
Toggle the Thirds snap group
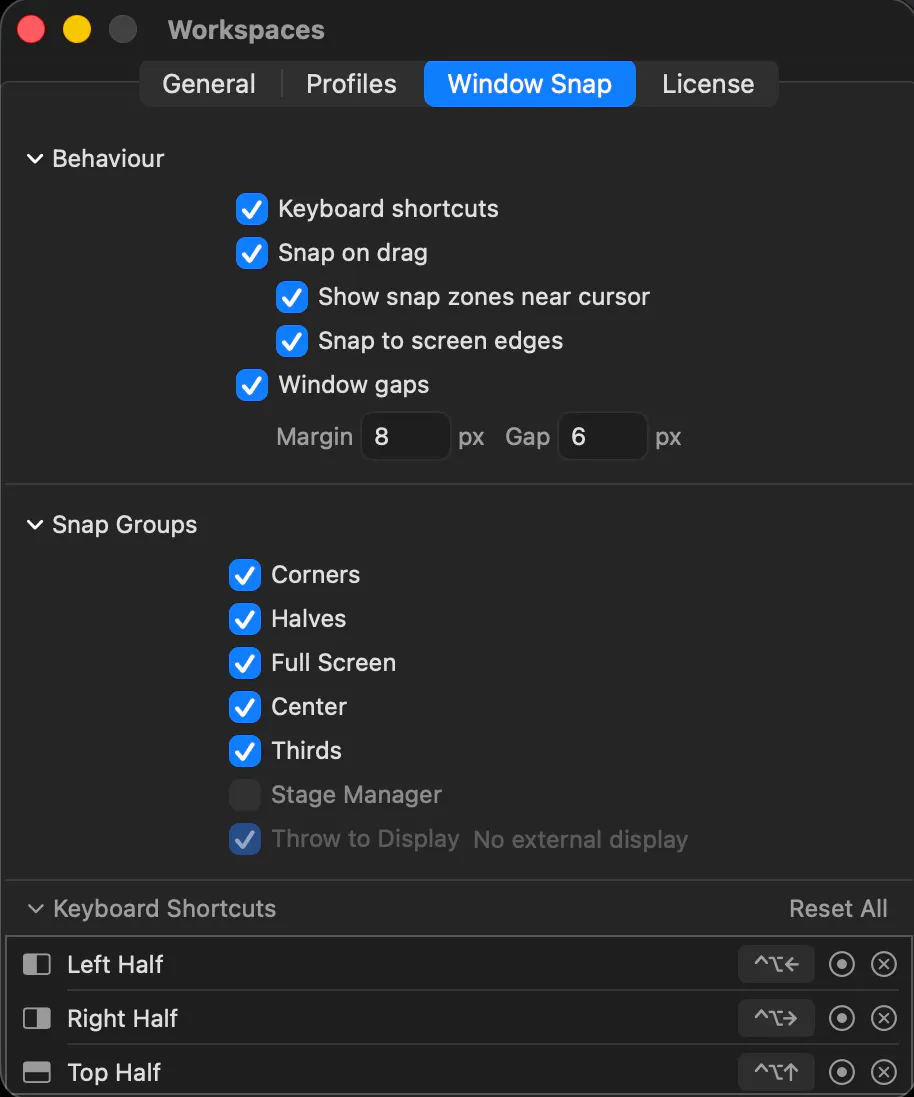tap(245, 751)
